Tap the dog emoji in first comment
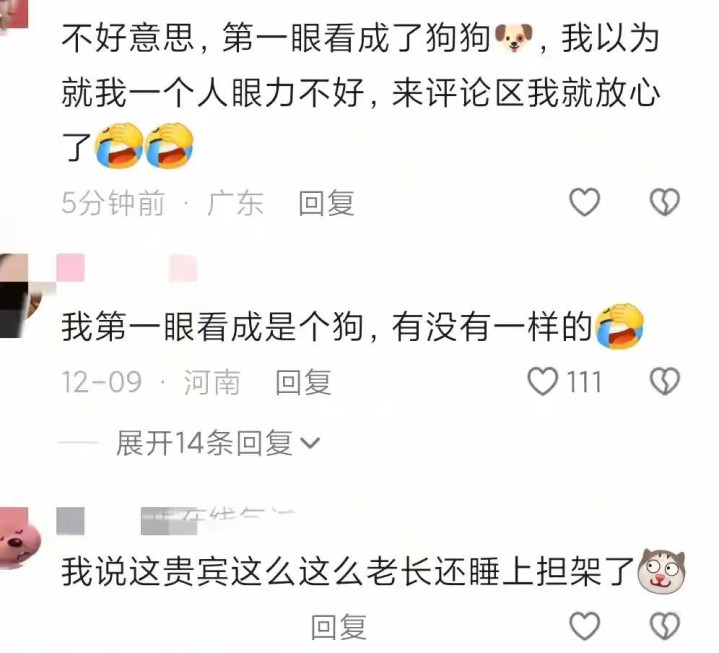This screenshot has height=653, width=719. [x=514, y=38]
